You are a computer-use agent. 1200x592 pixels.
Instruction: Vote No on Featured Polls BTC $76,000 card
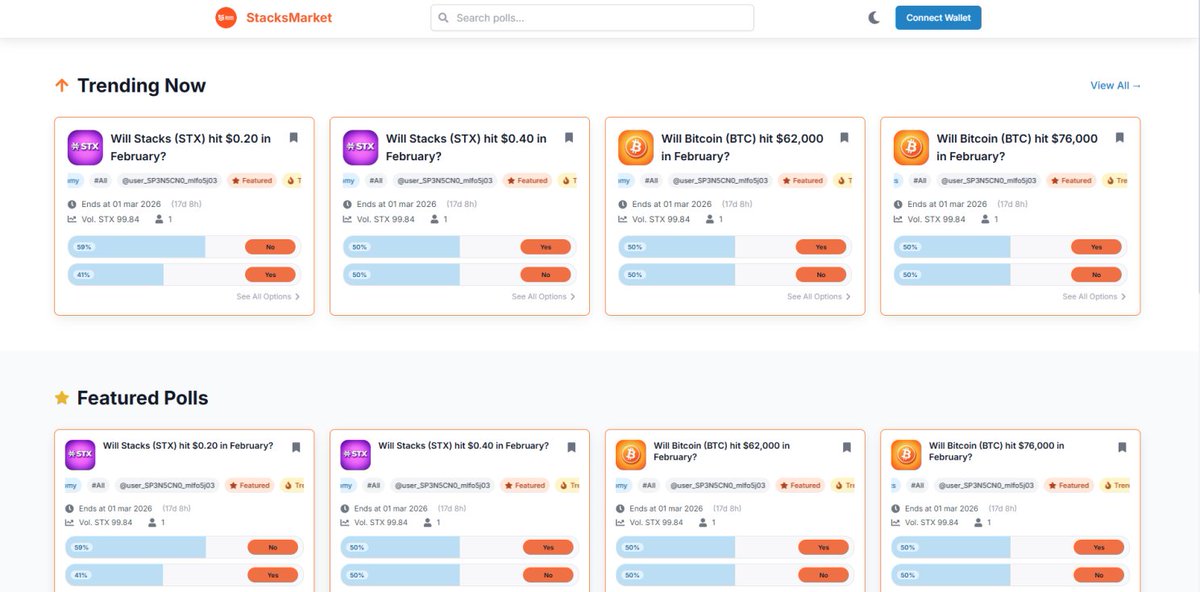pyautogui.click(x=1098, y=575)
